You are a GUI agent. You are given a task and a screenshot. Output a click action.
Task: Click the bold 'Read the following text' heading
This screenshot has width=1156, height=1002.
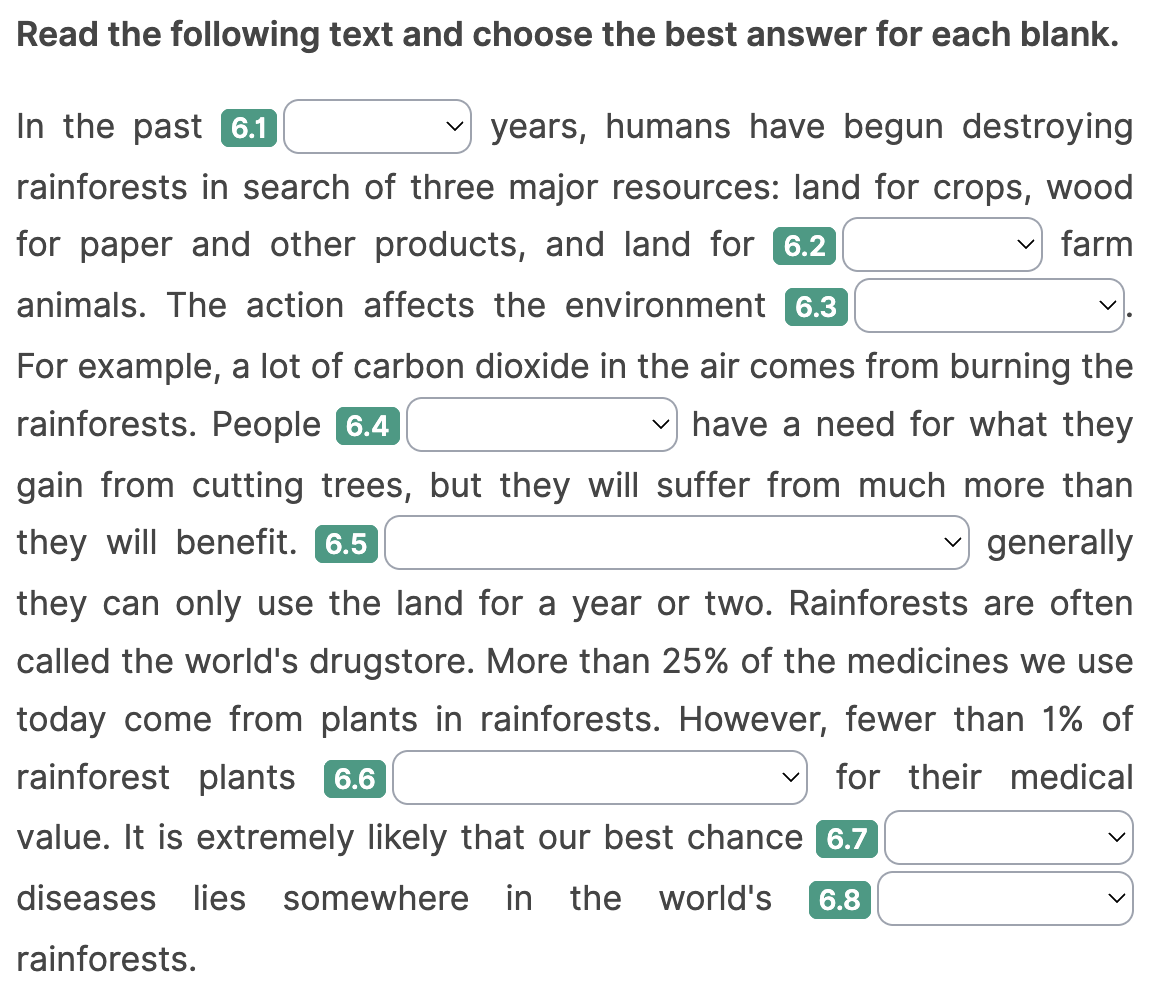click(x=567, y=36)
